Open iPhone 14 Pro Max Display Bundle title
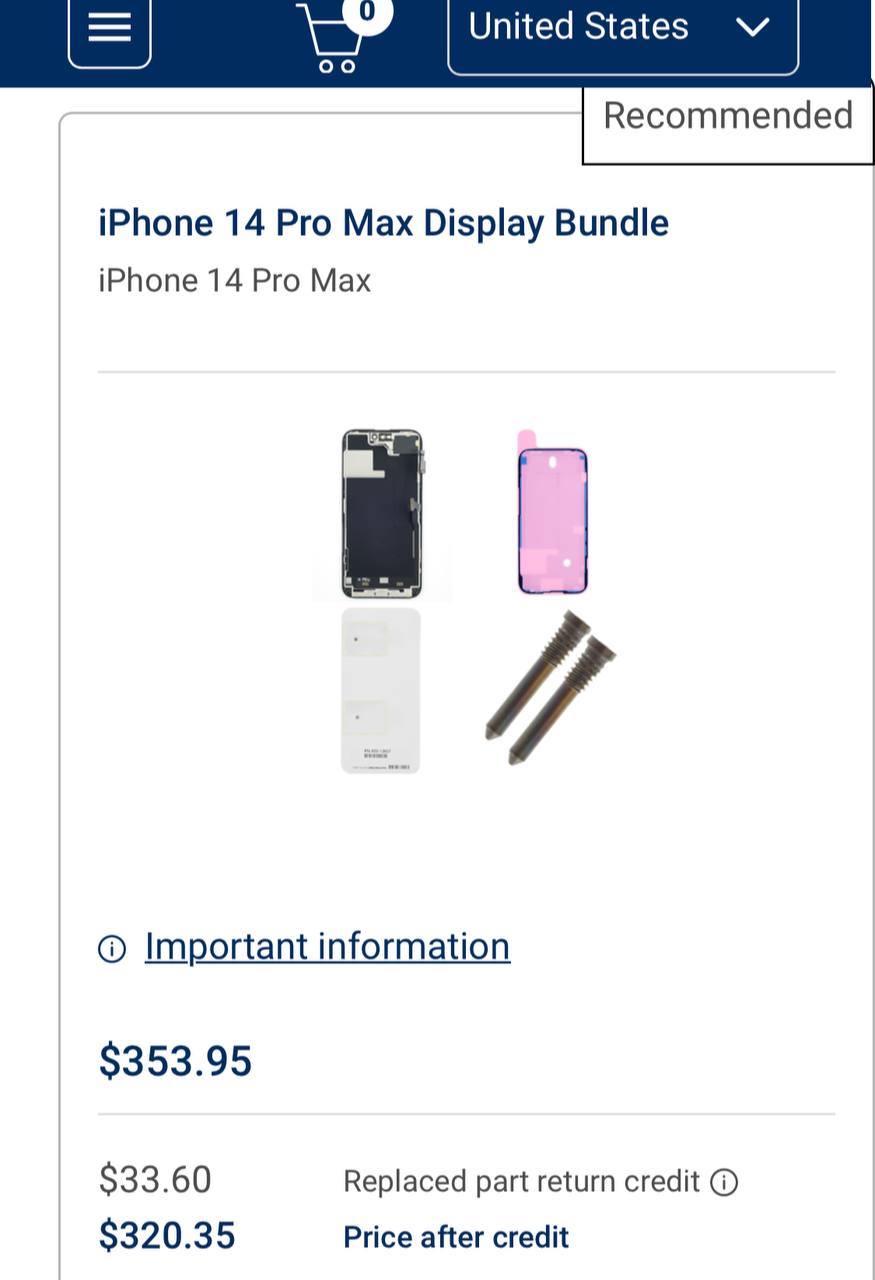This screenshot has height=1280, width=875. coord(383,222)
